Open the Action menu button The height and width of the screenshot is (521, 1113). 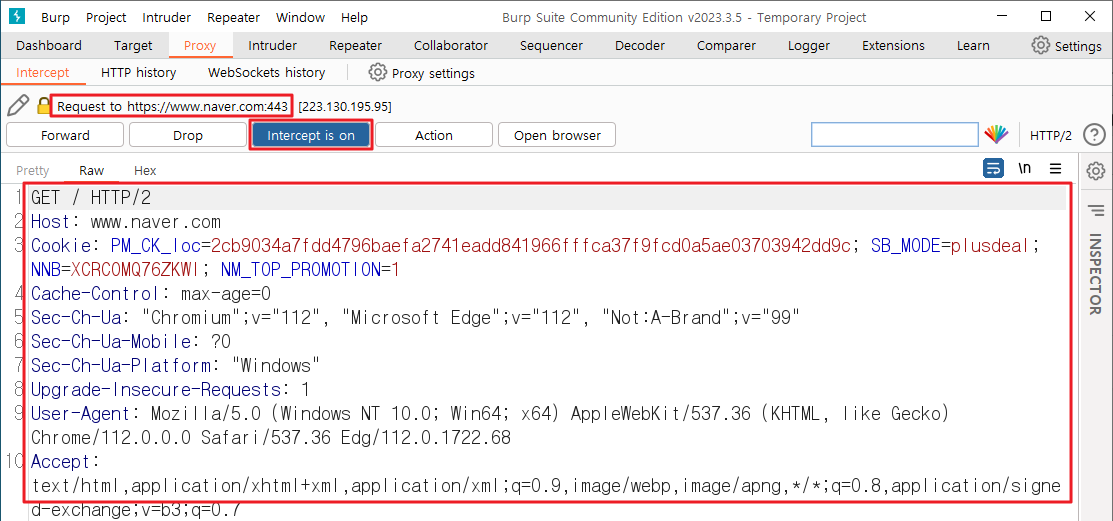pos(434,135)
